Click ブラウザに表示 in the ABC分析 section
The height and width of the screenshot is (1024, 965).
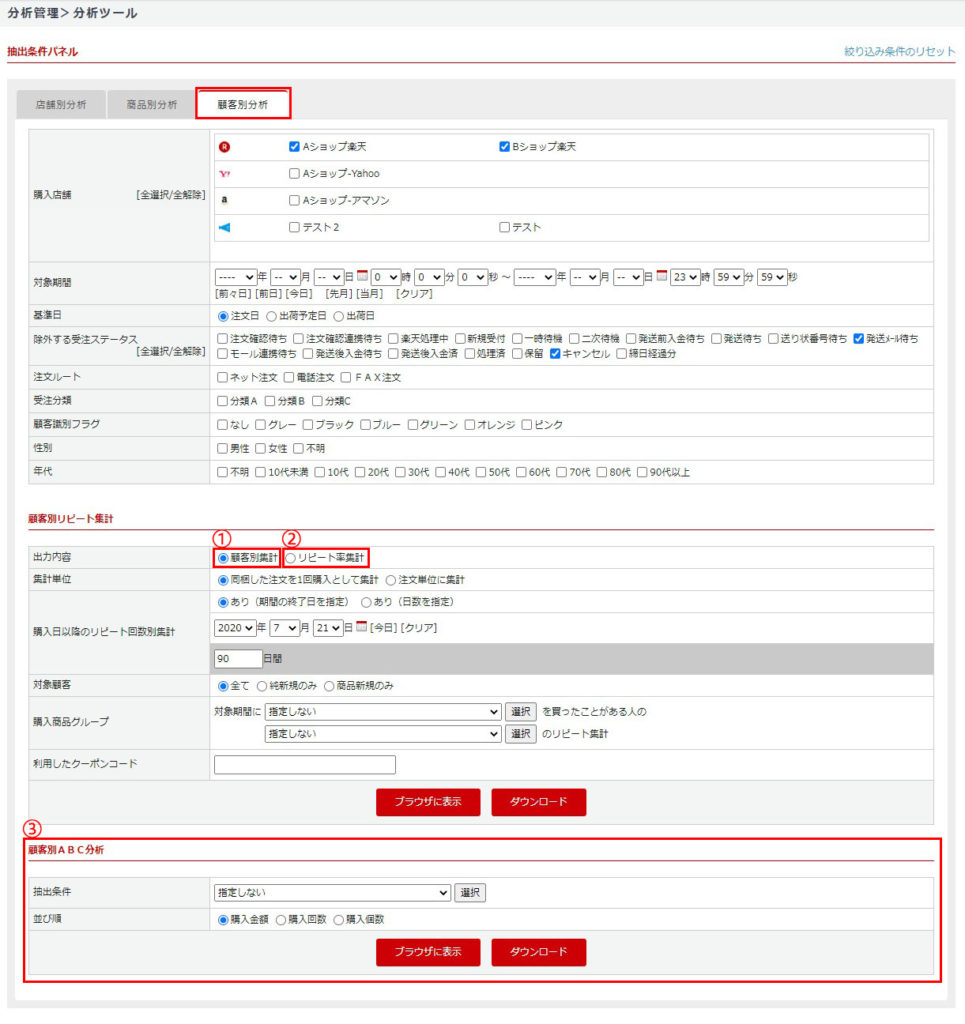pos(428,952)
